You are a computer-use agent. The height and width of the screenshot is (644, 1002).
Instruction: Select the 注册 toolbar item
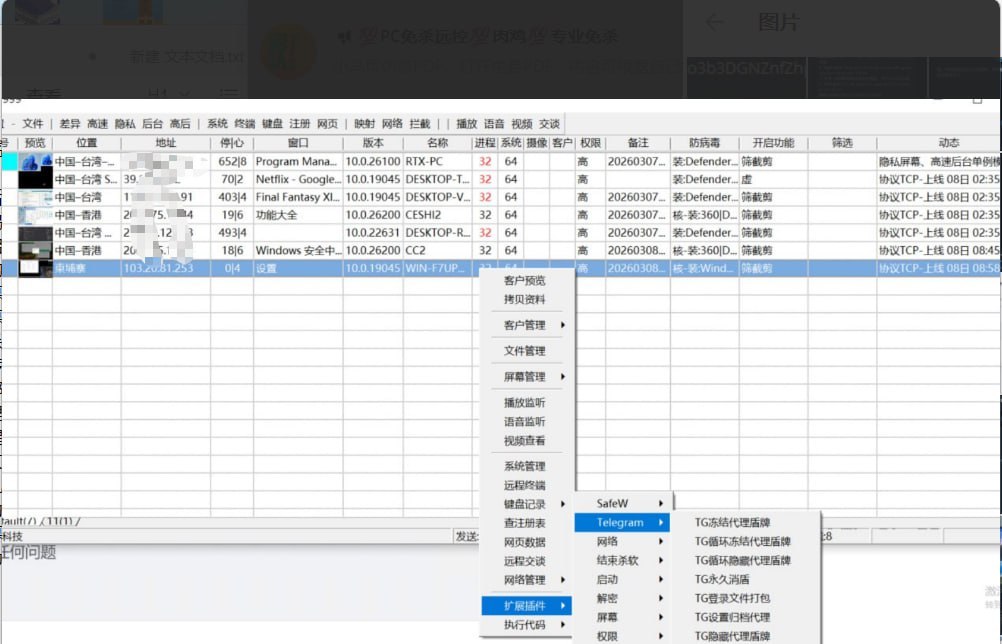click(x=300, y=124)
